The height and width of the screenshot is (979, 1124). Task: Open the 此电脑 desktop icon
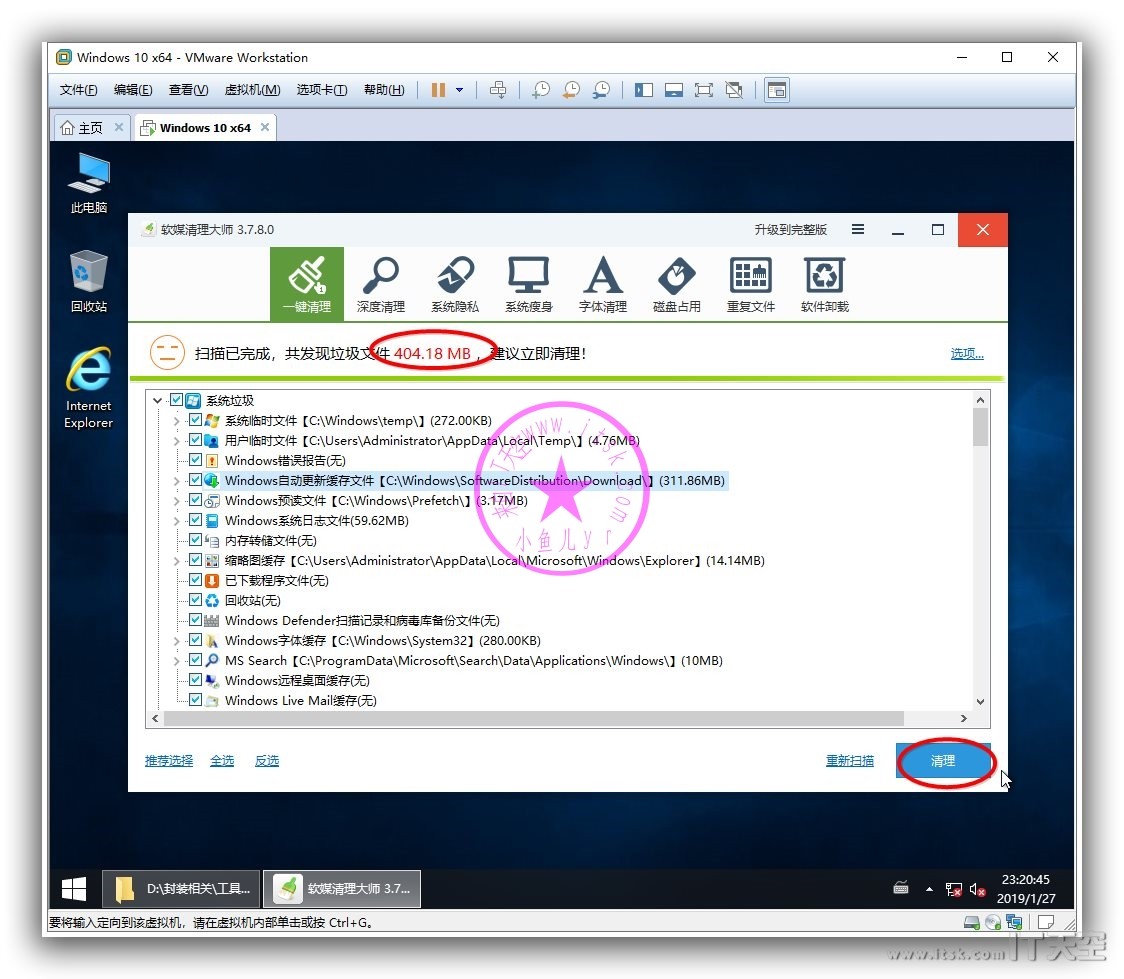coord(89,183)
